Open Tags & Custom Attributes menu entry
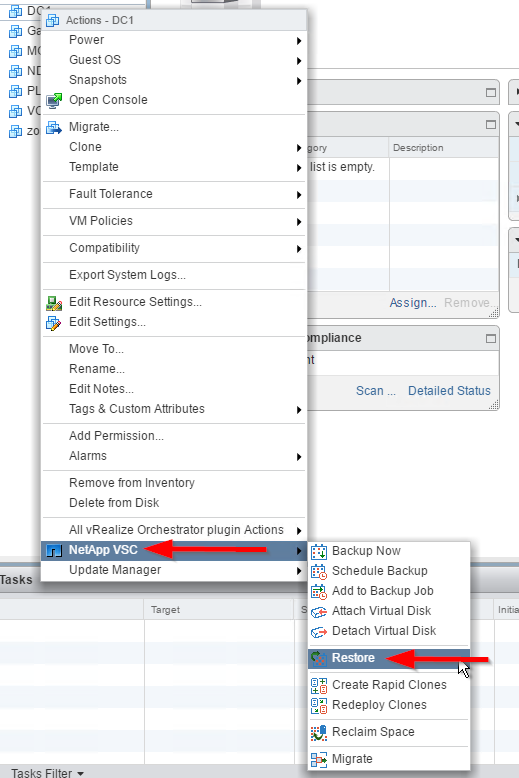The width and height of the screenshot is (519, 778). (174, 409)
